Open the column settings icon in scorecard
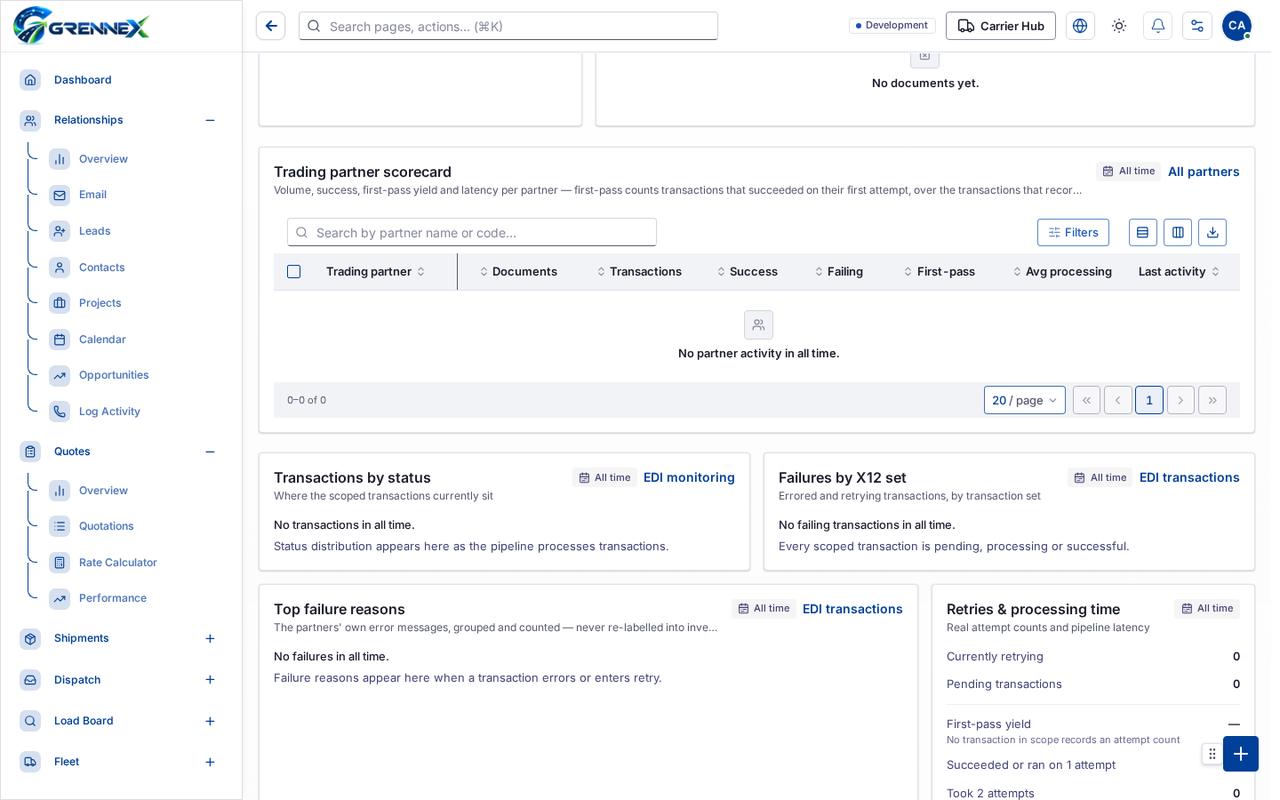Screen dimensions: 1280x800 pos(1178,232)
